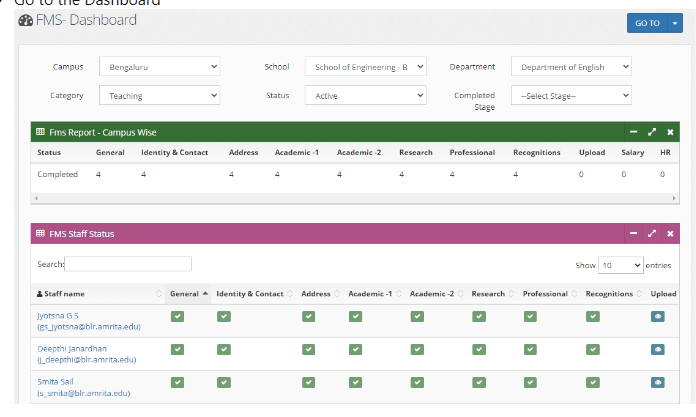Click the Search input field
The image size is (696, 417).
coord(128,264)
